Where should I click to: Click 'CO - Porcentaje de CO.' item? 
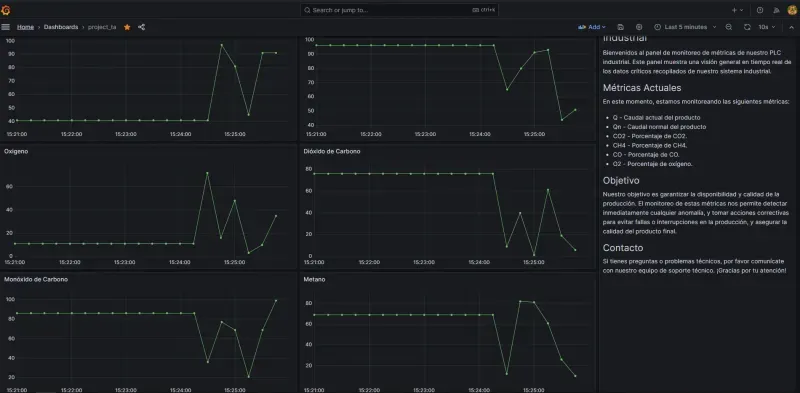(x=646, y=154)
